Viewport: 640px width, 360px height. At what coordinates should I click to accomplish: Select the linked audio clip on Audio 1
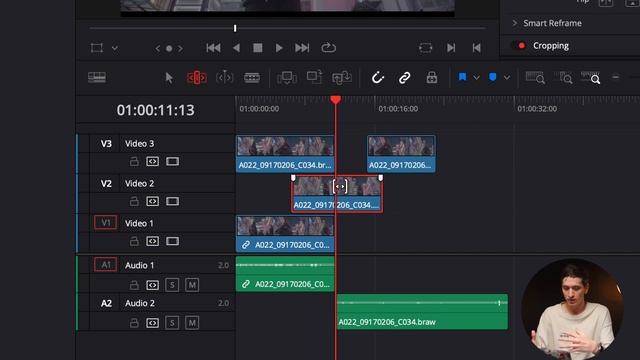[285, 273]
